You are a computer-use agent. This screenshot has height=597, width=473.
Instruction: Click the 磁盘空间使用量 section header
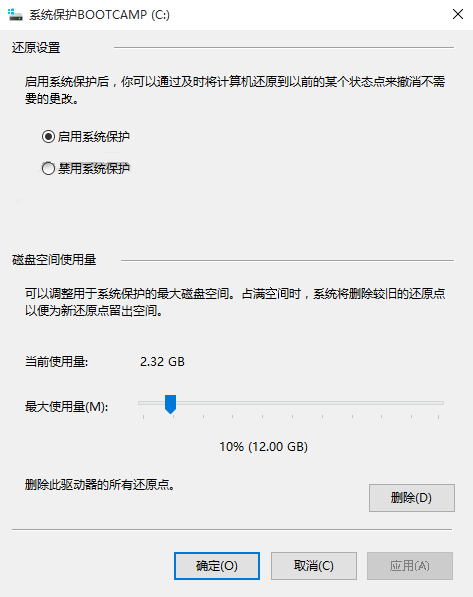[x=54, y=260]
